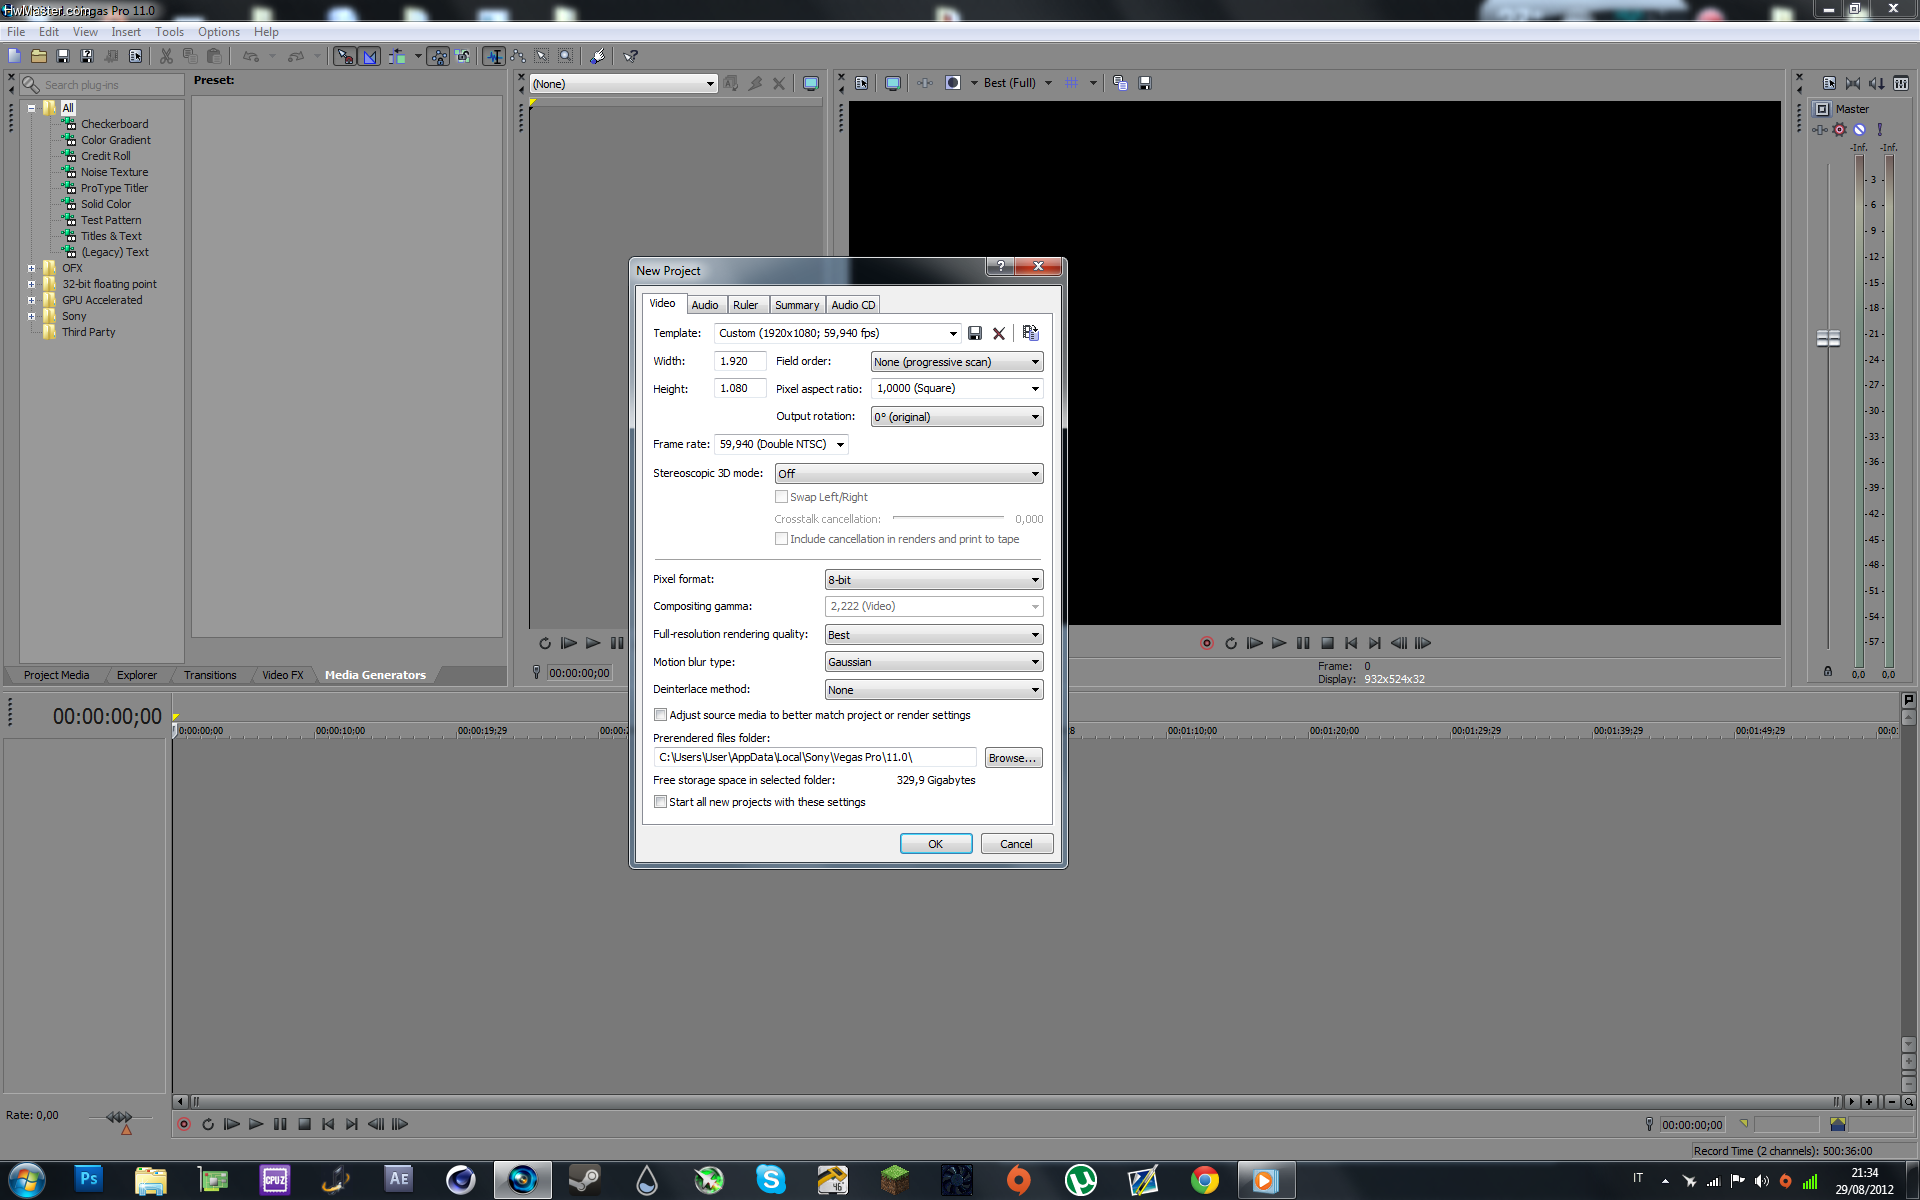Open Skype from the taskbar

click(770, 1180)
